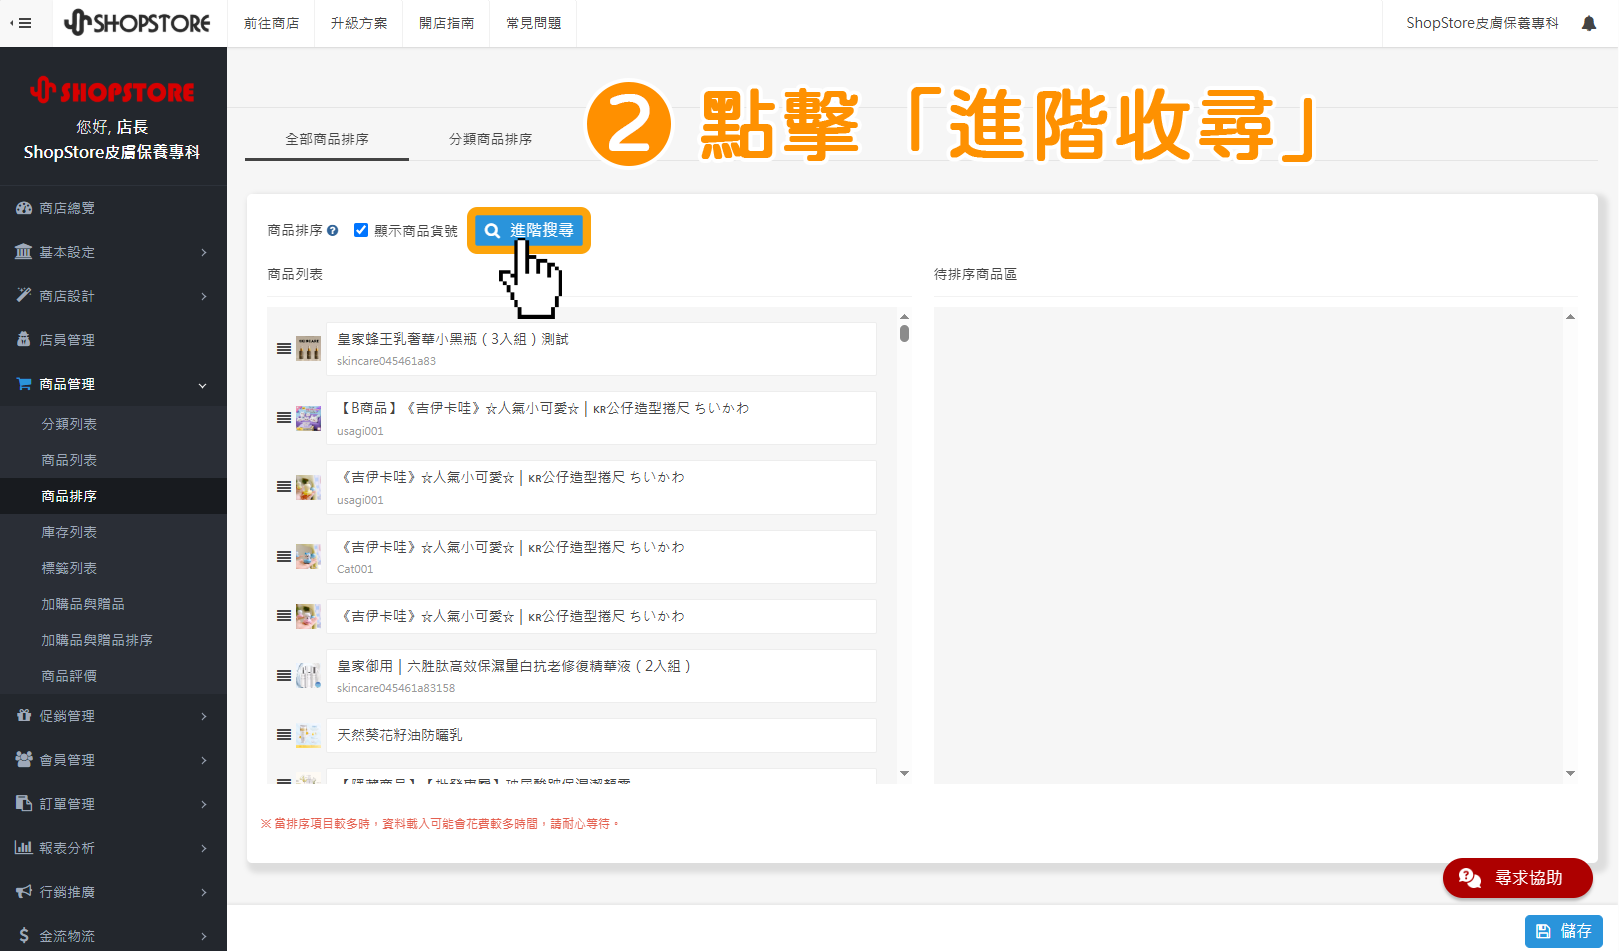Select 皇家御用 六胜肽高效保濕 product row
1619x951 pixels.
point(601,676)
